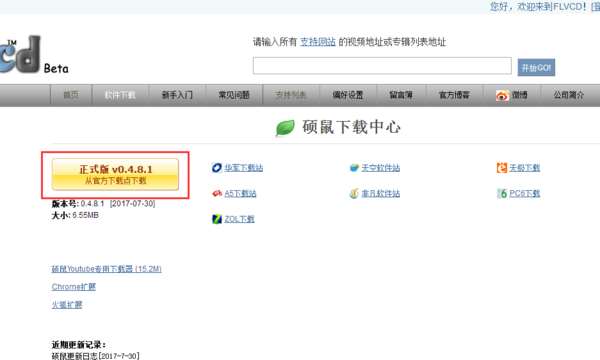
Task: Click the orange 天极下载 icon
Action: (x=502, y=168)
